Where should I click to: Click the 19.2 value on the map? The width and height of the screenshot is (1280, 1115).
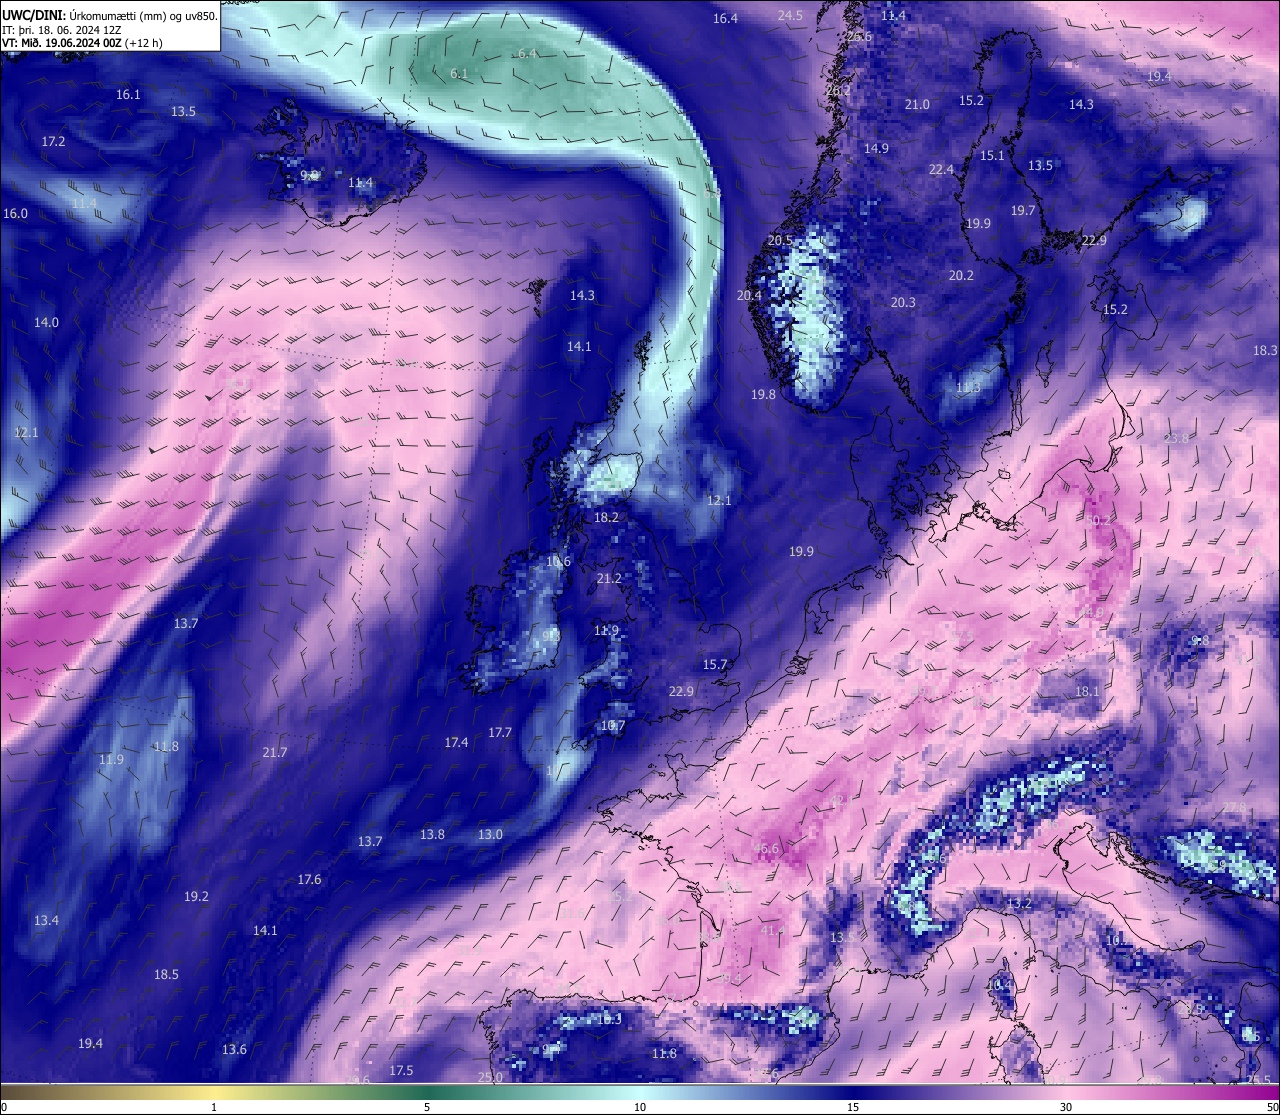[196, 897]
